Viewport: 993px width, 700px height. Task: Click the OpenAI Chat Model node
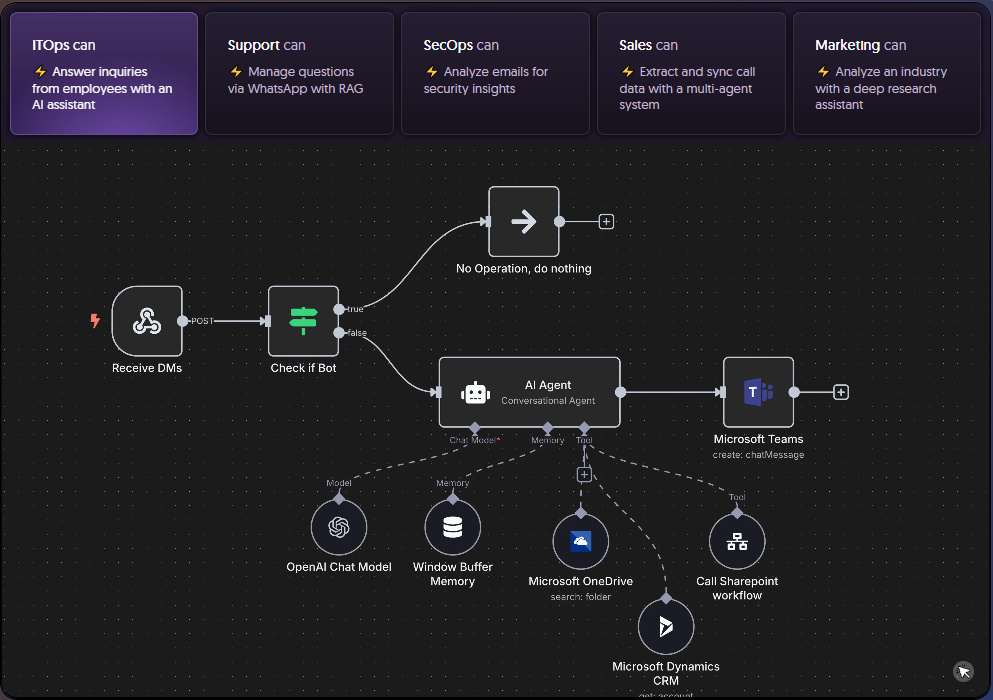click(x=338, y=527)
